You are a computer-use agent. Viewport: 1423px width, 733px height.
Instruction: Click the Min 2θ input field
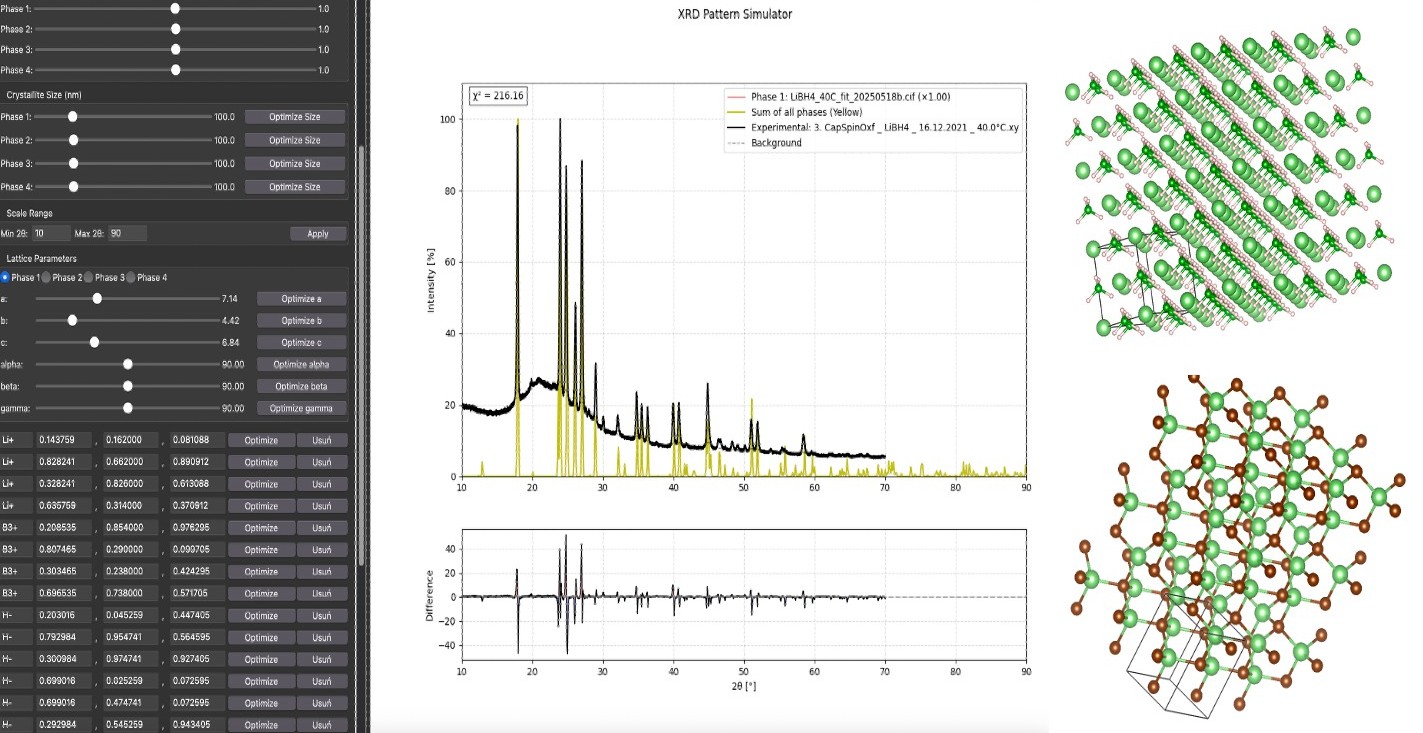[51, 234]
